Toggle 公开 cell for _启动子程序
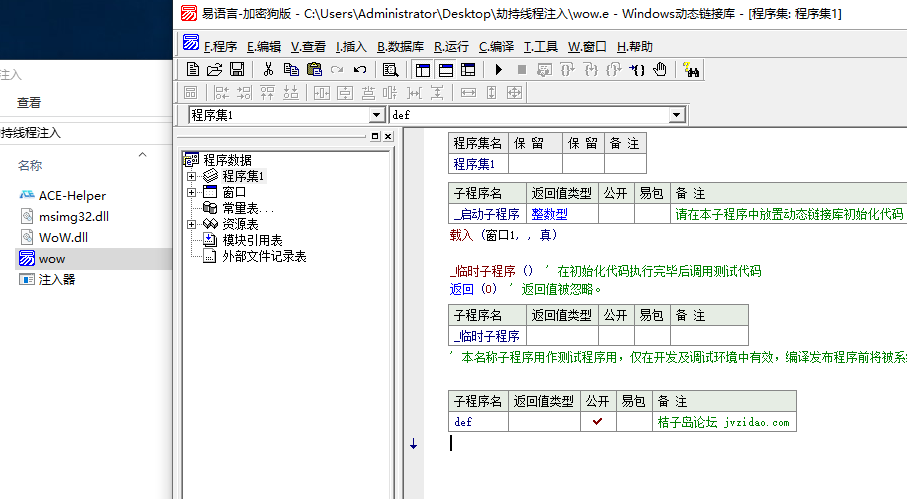 click(616, 214)
